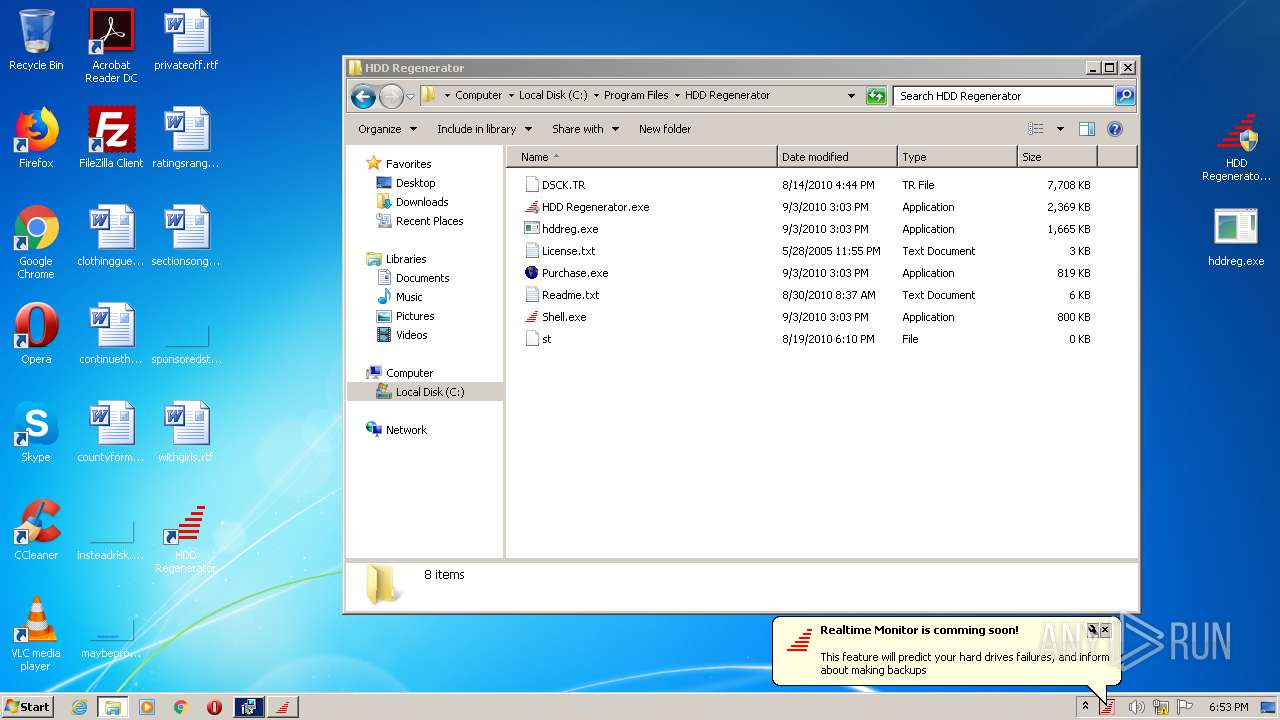Show hidden tray icons arrow
The image size is (1280, 720).
pos(1085,707)
